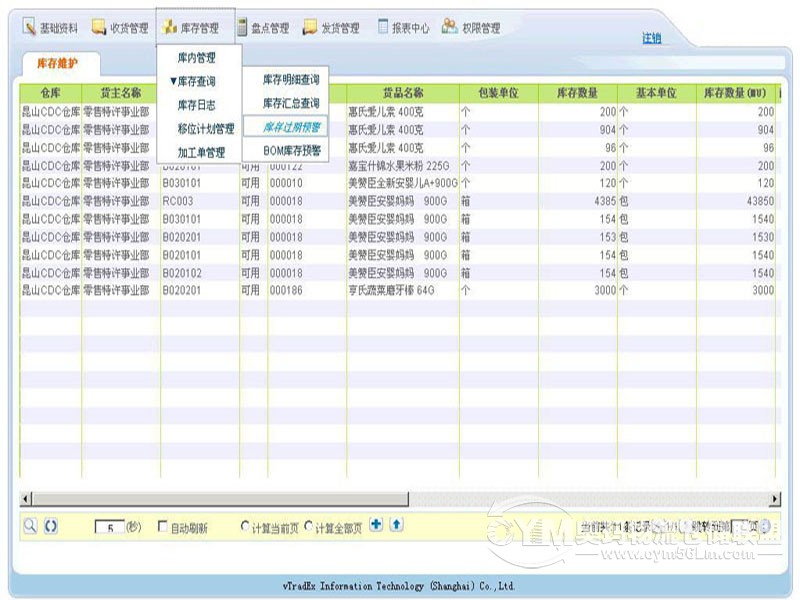The image size is (800, 600).
Task: Click the round go-to-page button icon
Action: point(765,527)
